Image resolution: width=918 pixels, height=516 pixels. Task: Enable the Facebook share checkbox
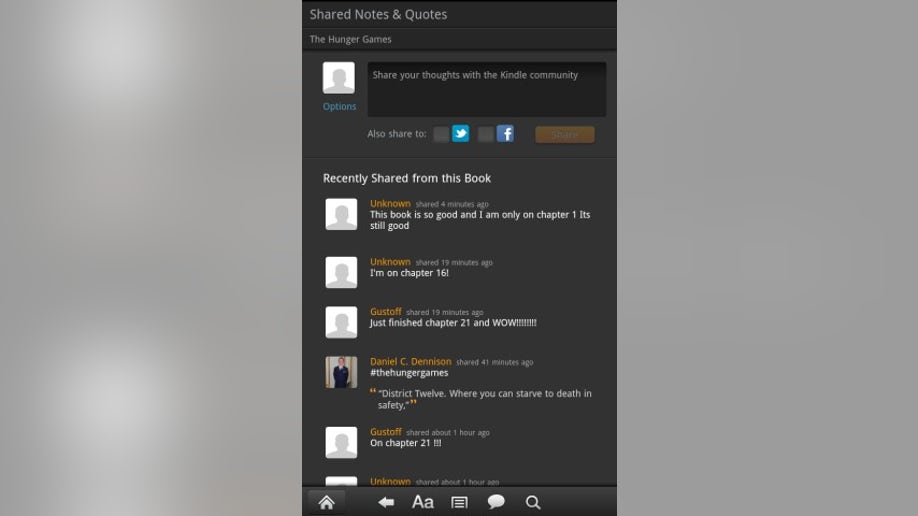(486, 134)
